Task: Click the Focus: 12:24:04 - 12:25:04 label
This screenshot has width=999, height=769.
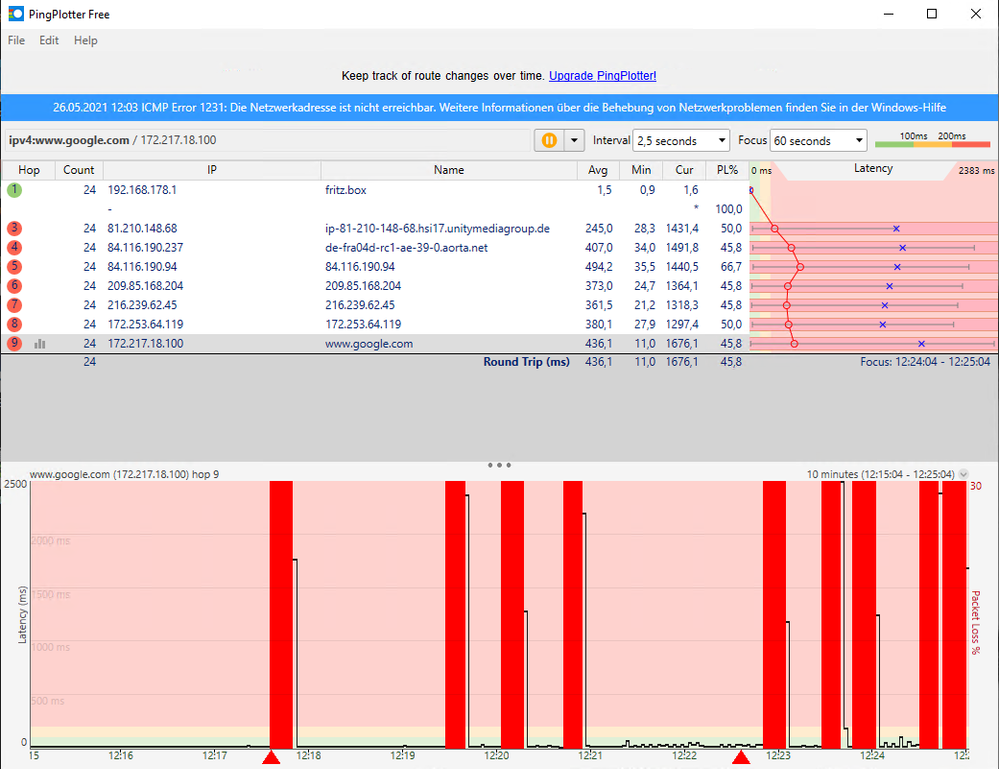Action: pyautogui.click(x=925, y=362)
